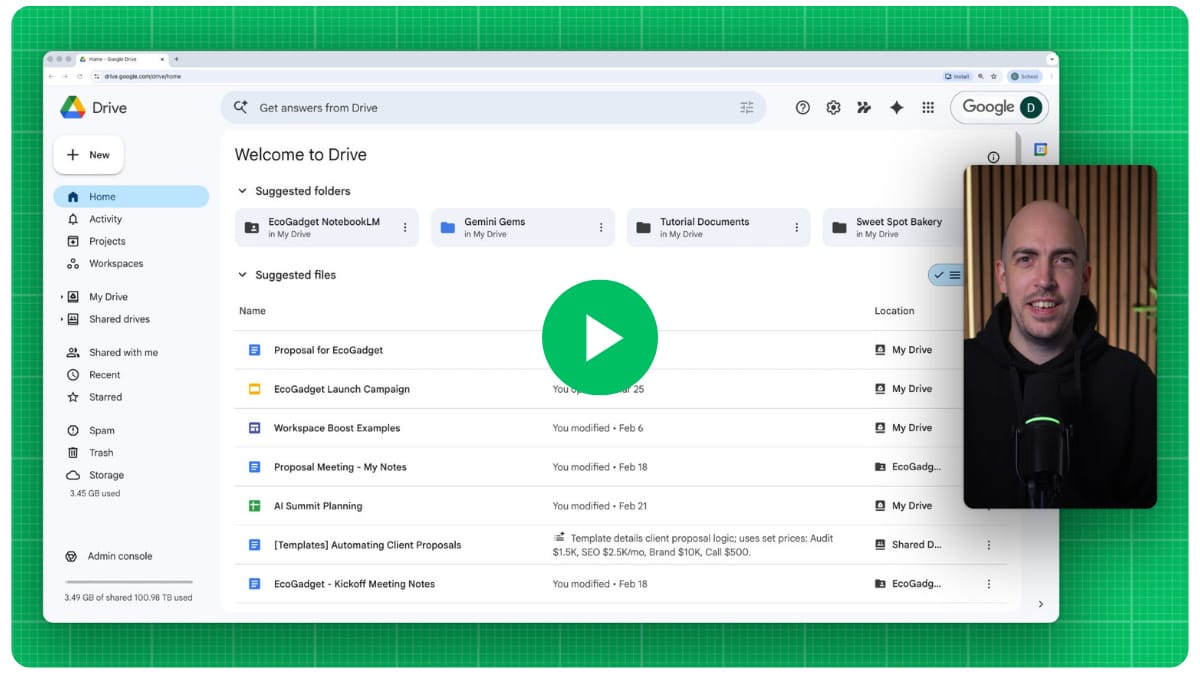Open the Help question mark icon
This screenshot has height=675, width=1200.
pyautogui.click(x=803, y=108)
